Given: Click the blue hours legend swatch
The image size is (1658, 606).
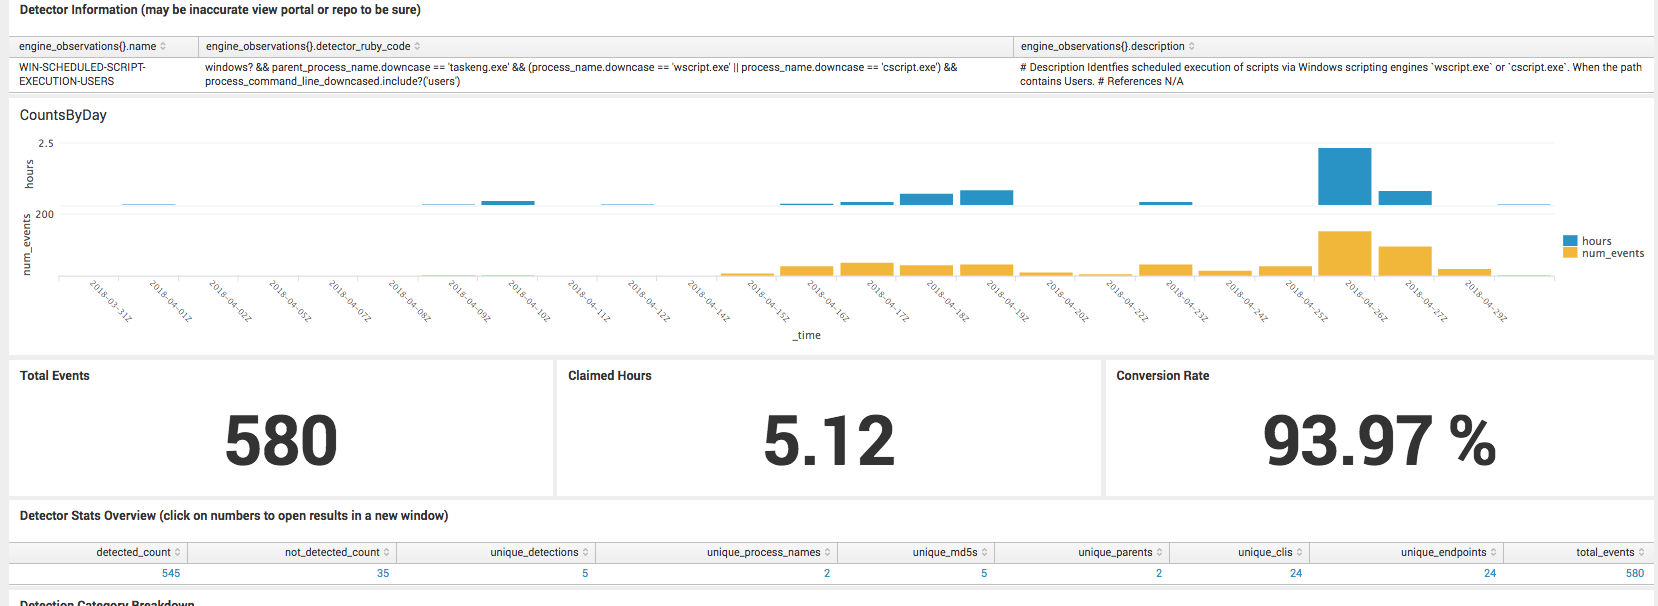Looking at the screenshot, I should [x=1570, y=241].
